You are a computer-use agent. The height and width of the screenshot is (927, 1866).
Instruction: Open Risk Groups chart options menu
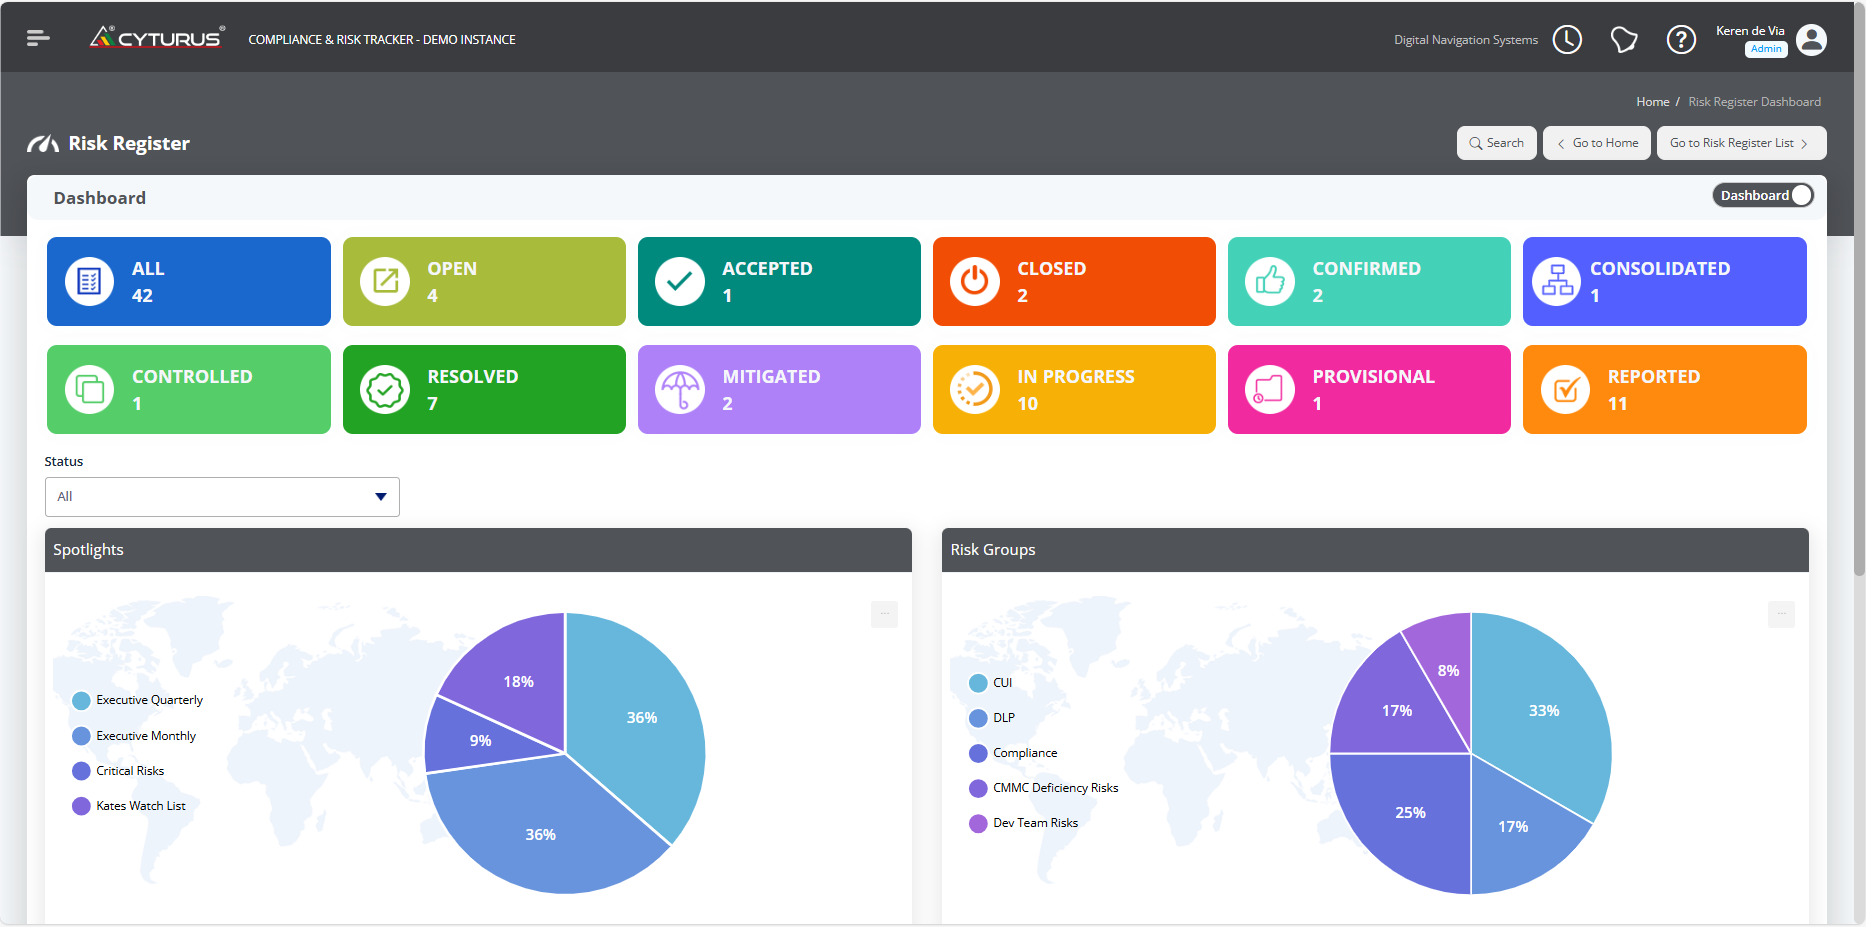(1781, 614)
